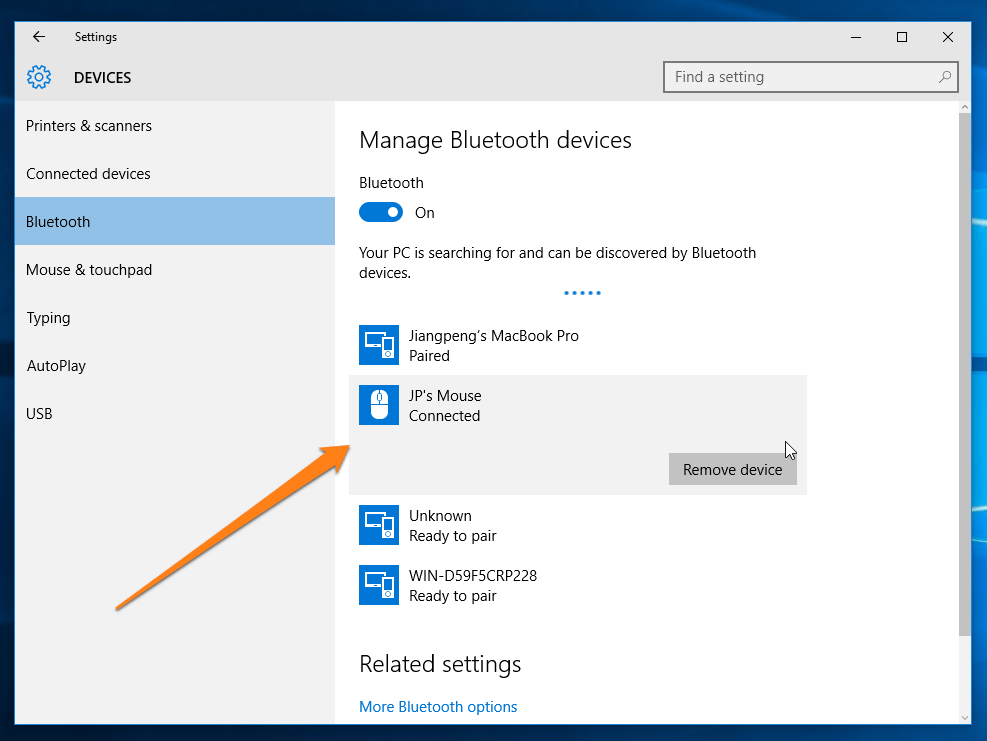Click the vertical scrollbar thumb
This screenshot has height=741, width=987.
click(965, 375)
